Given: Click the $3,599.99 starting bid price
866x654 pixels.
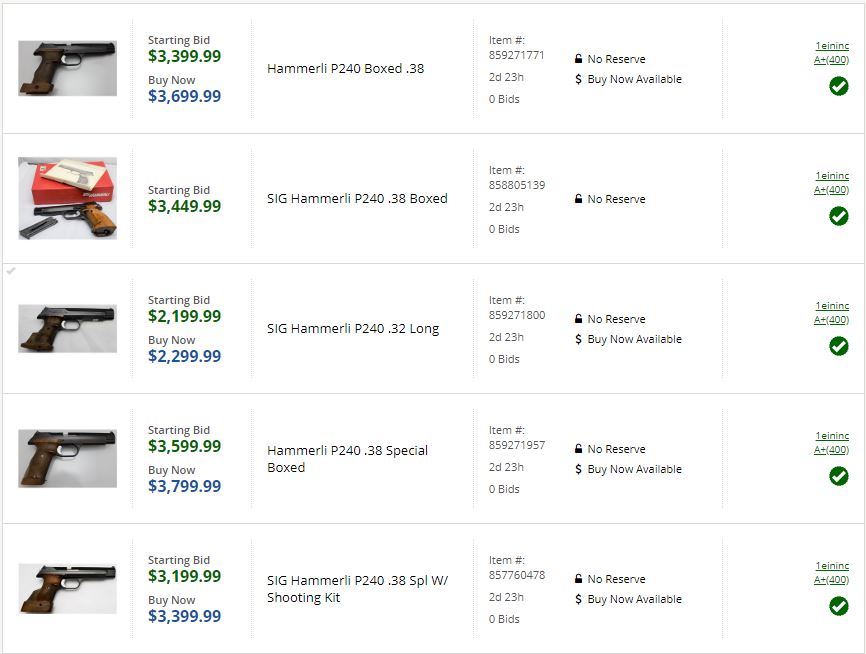Looking at the screenshot, I should [x=184, y=446].
